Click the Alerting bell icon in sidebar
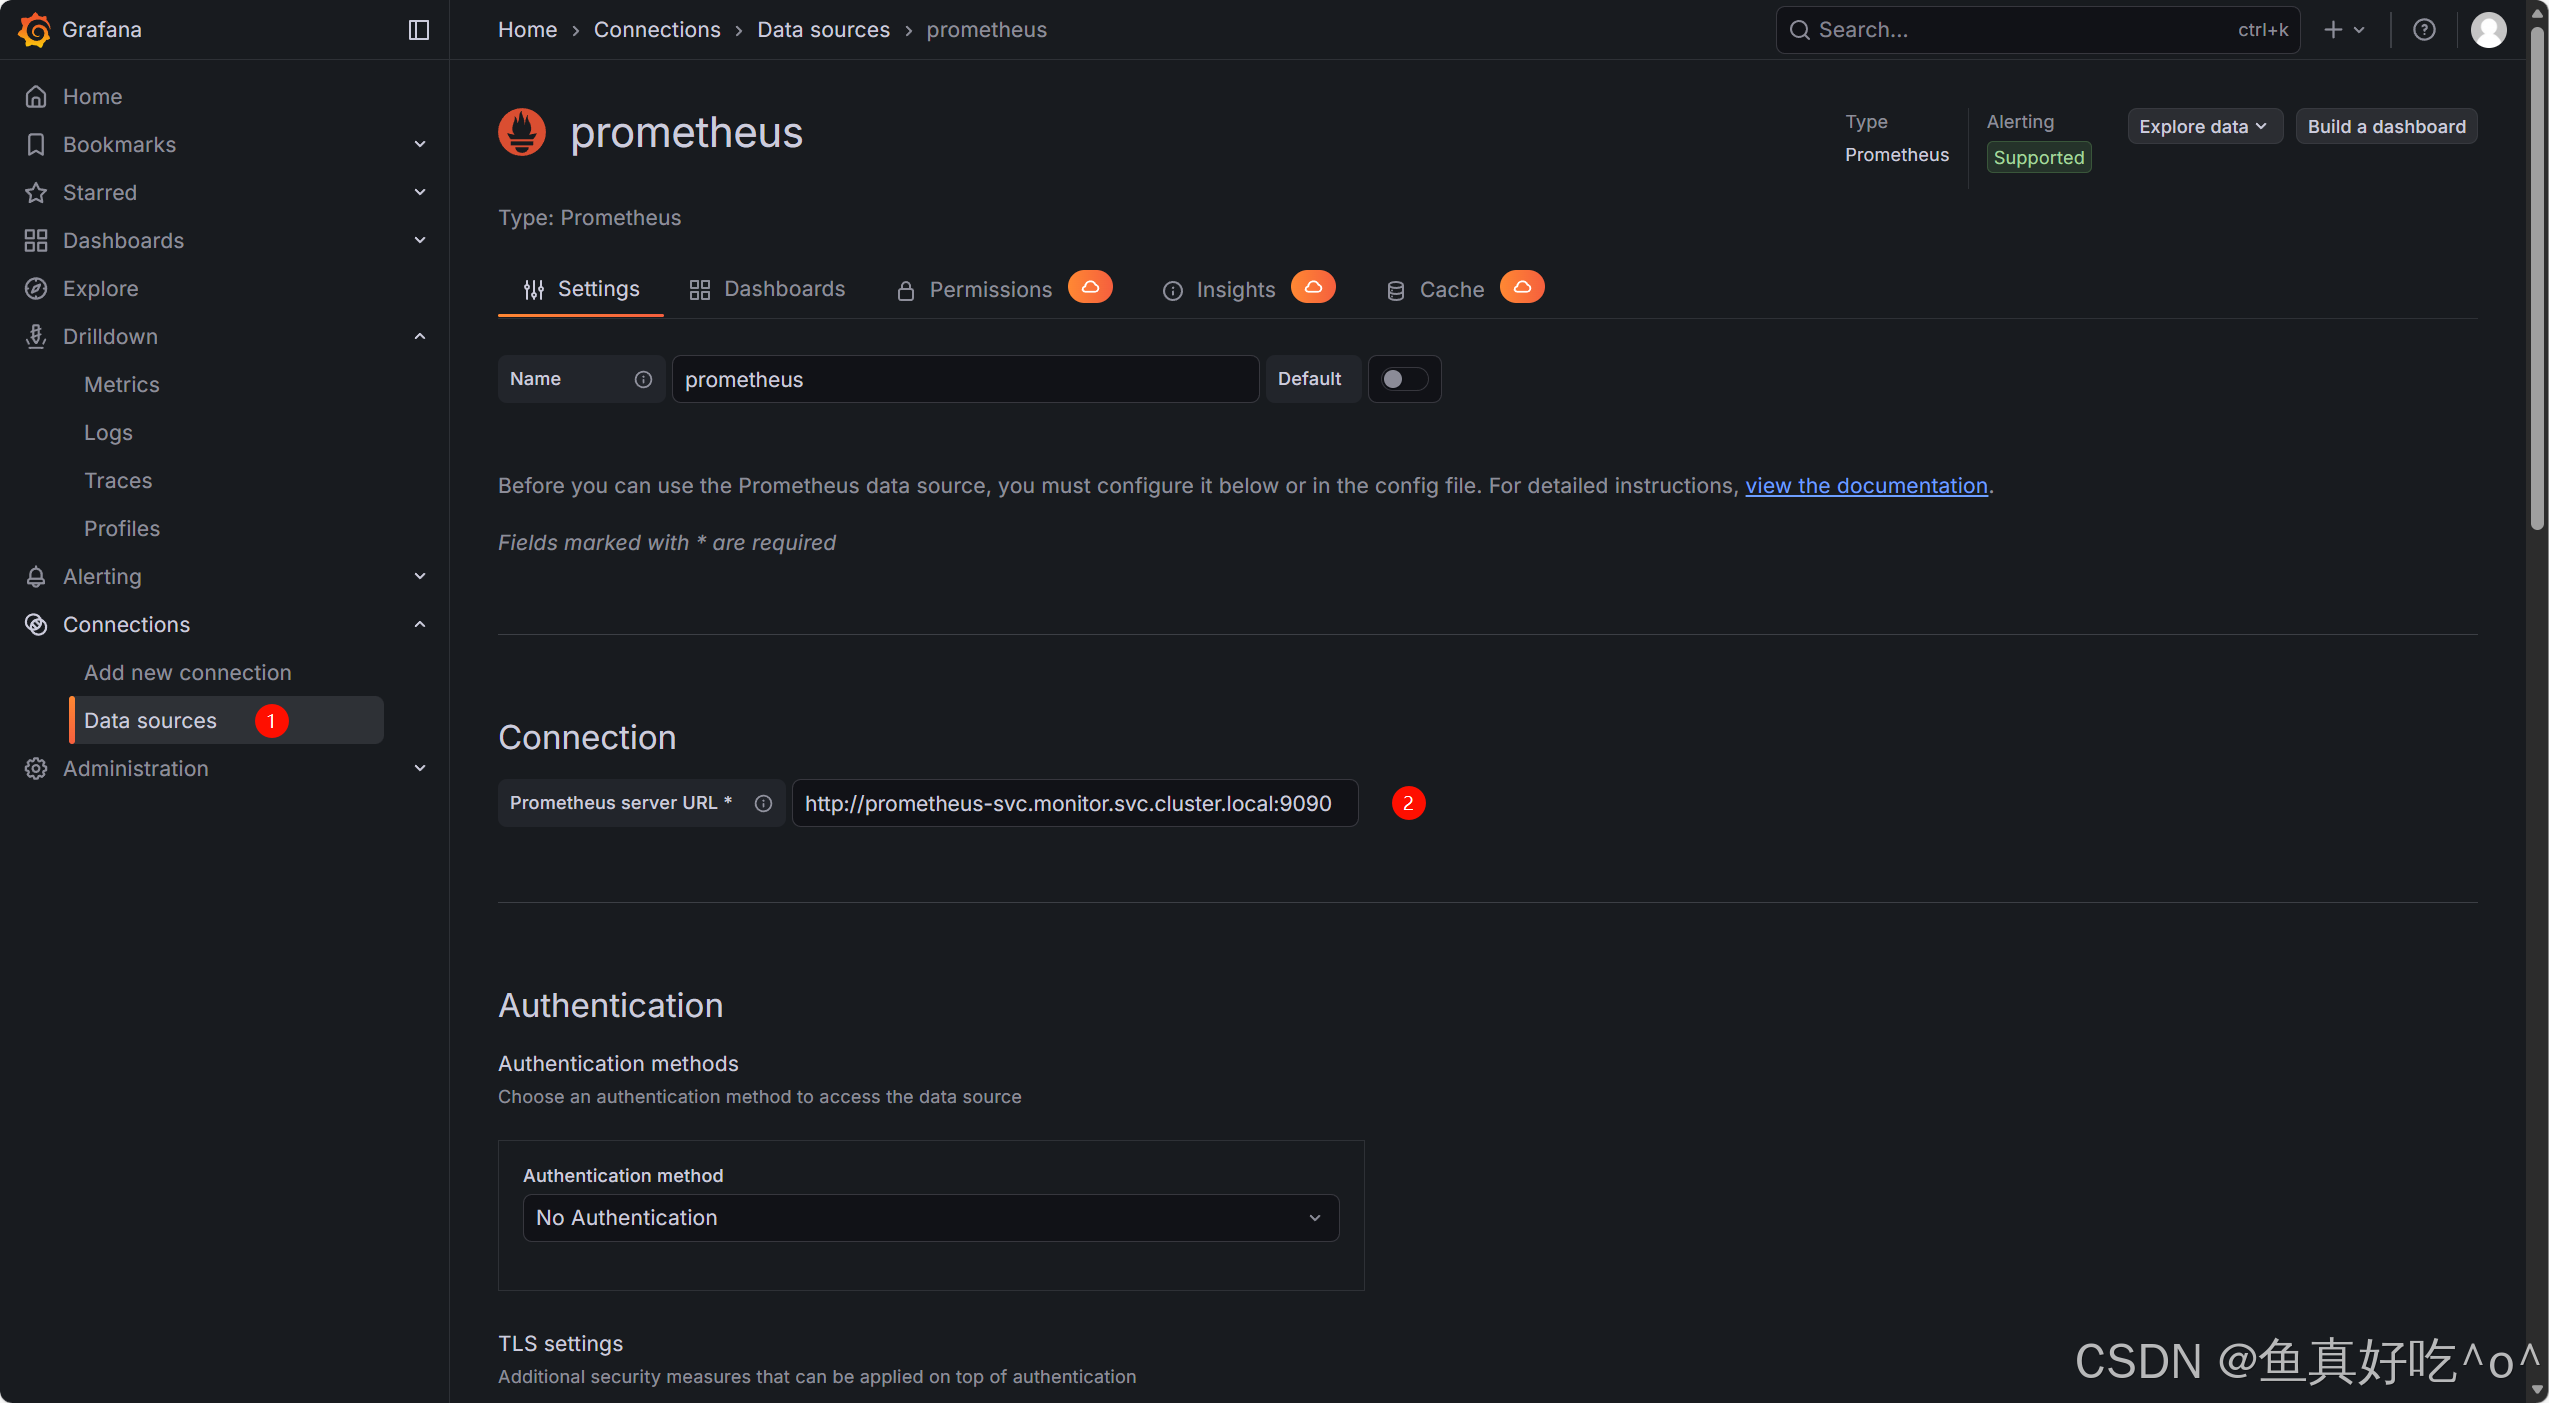The width and height of the screenshot is (2549, 1403). [36, 577]
